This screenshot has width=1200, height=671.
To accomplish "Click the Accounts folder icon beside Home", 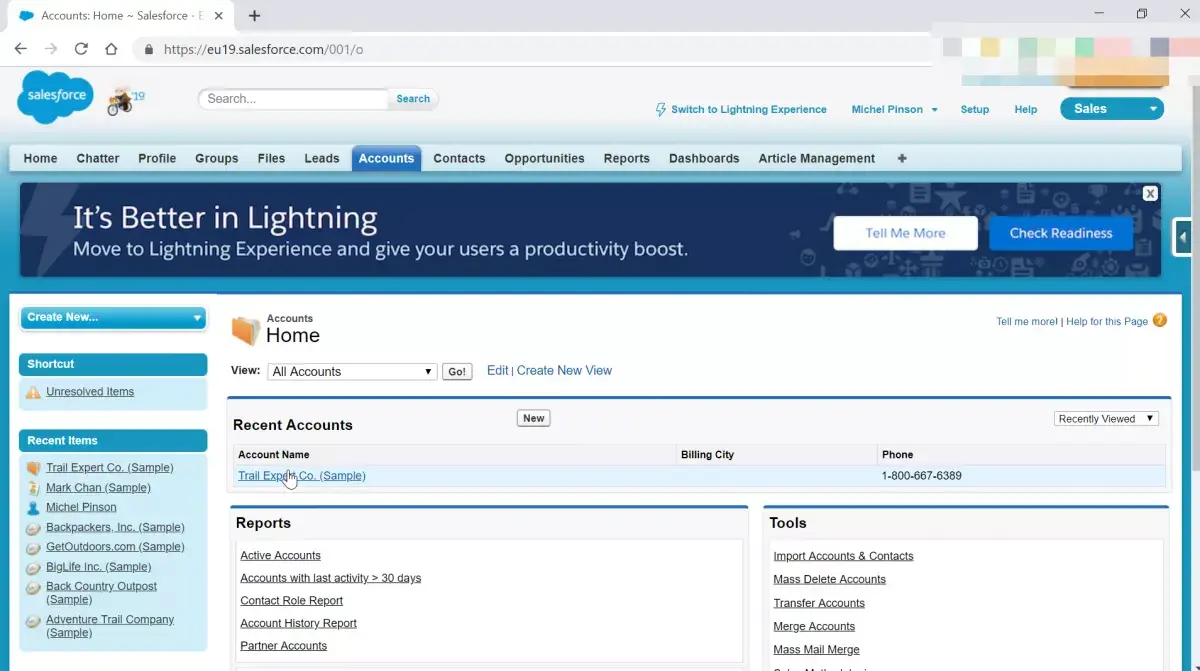I will pyautogui.click(x=245, y=330).
